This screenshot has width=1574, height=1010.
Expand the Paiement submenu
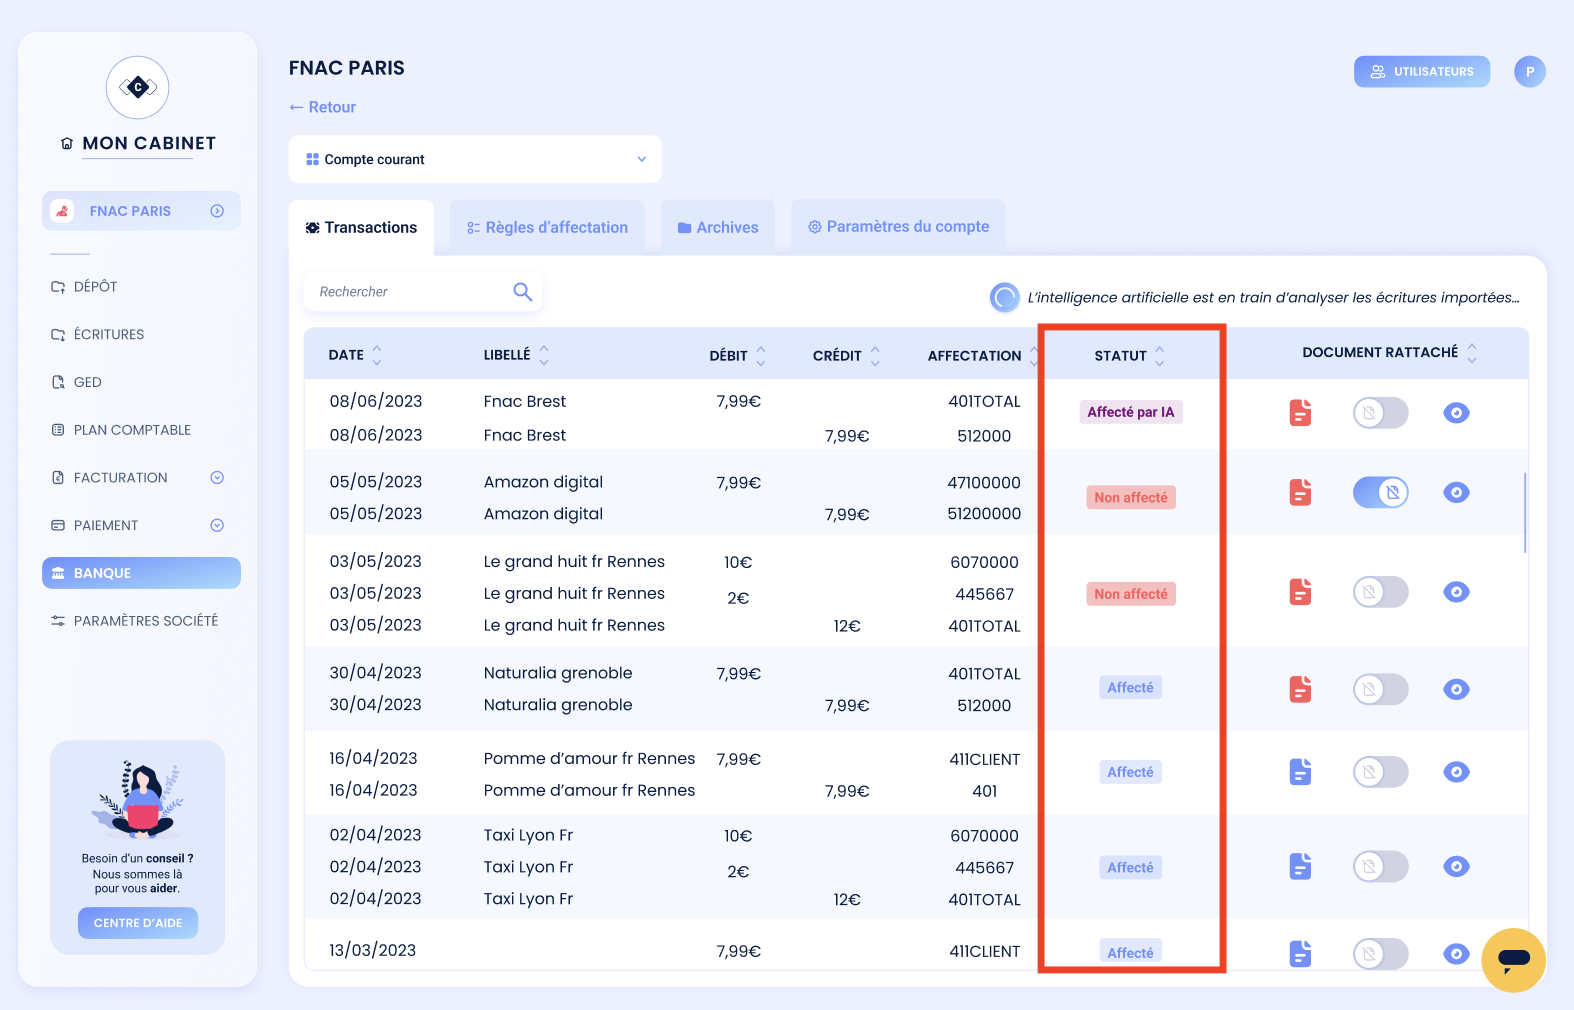(x=217, y=526)
